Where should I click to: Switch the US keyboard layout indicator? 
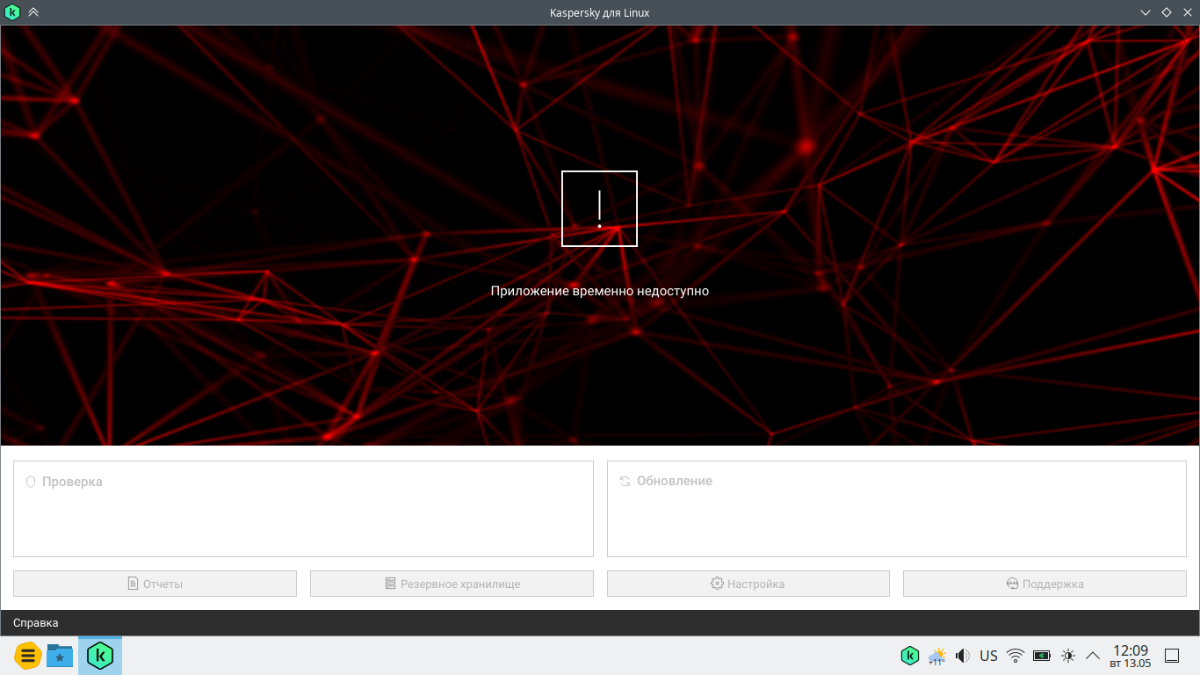(x=988, y=656)
